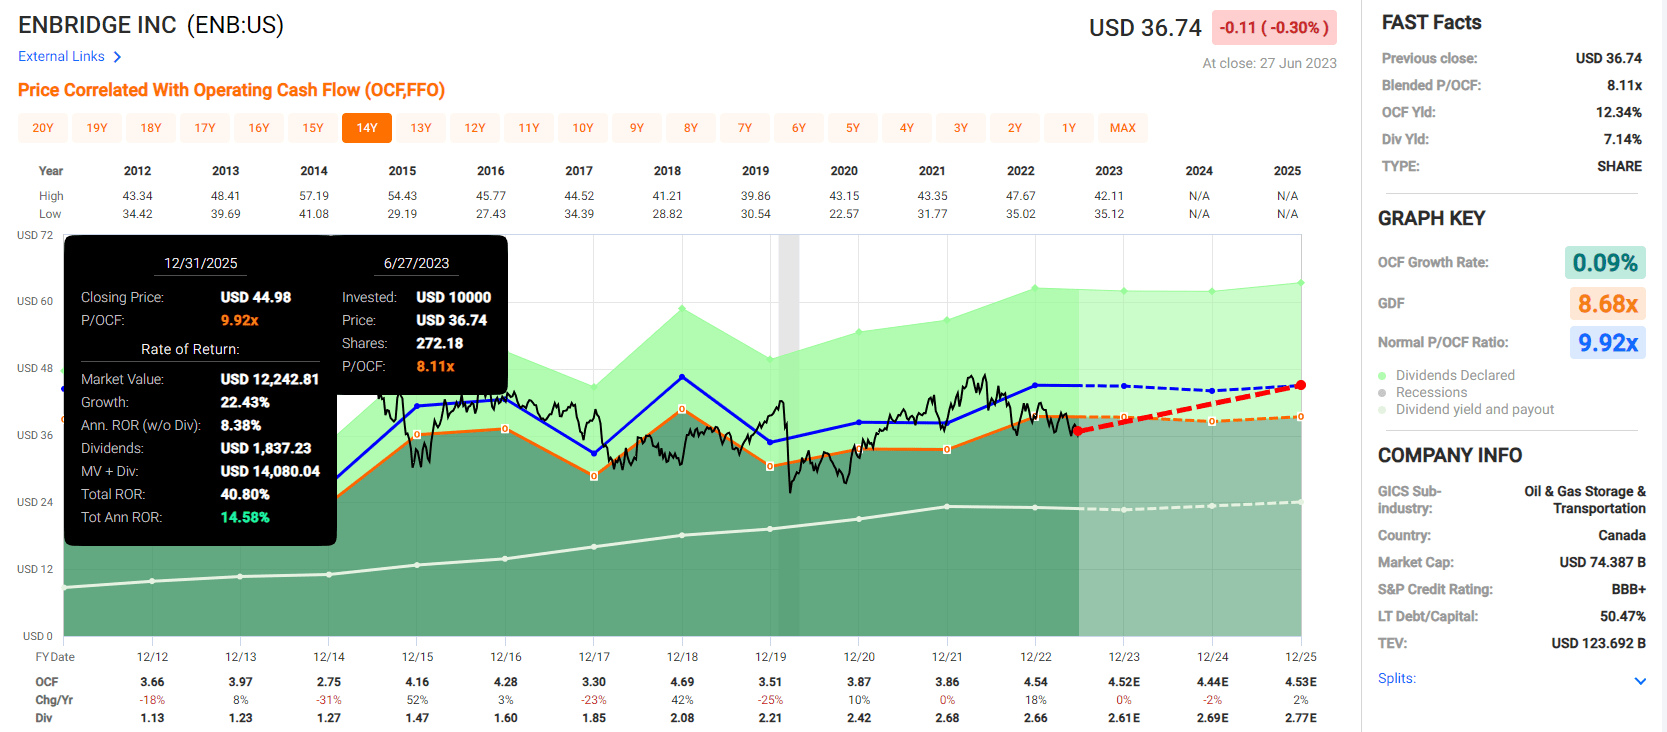Select the 16Y time range tab
The height and width of the screenshot is (732, 1667).
tap(259, 128)
